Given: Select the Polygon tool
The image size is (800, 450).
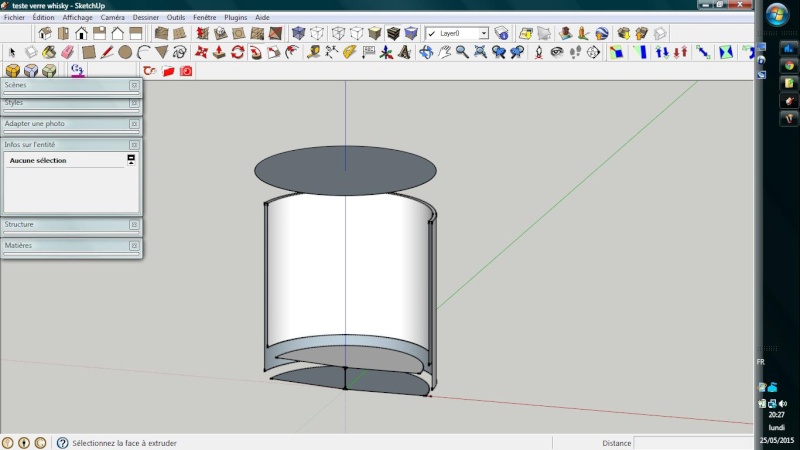Looking at the screenshot, I should (162, 52).
